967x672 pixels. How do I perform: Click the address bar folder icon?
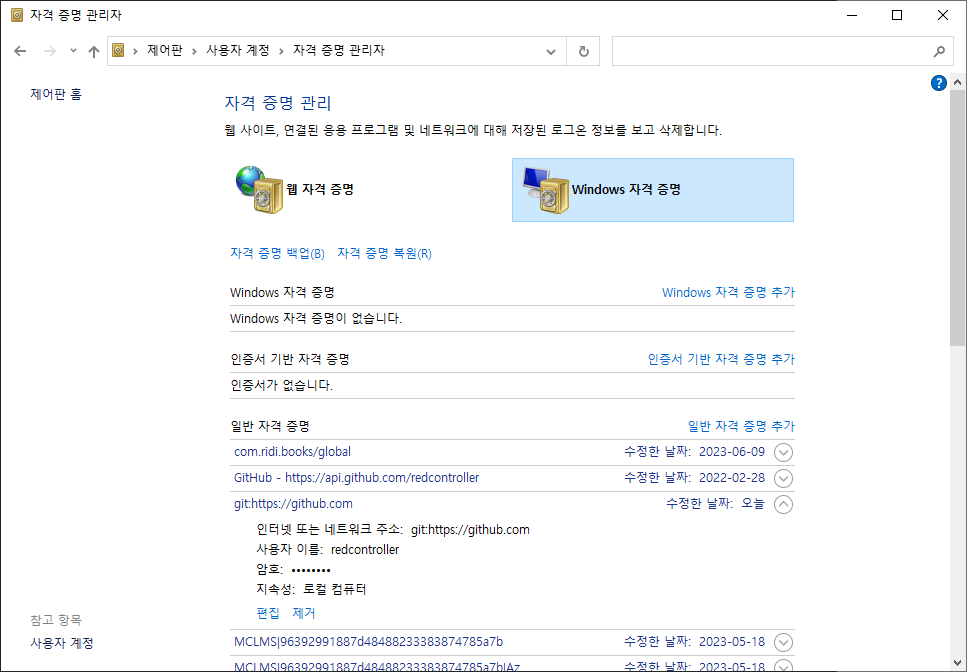[x=118, y=51]
